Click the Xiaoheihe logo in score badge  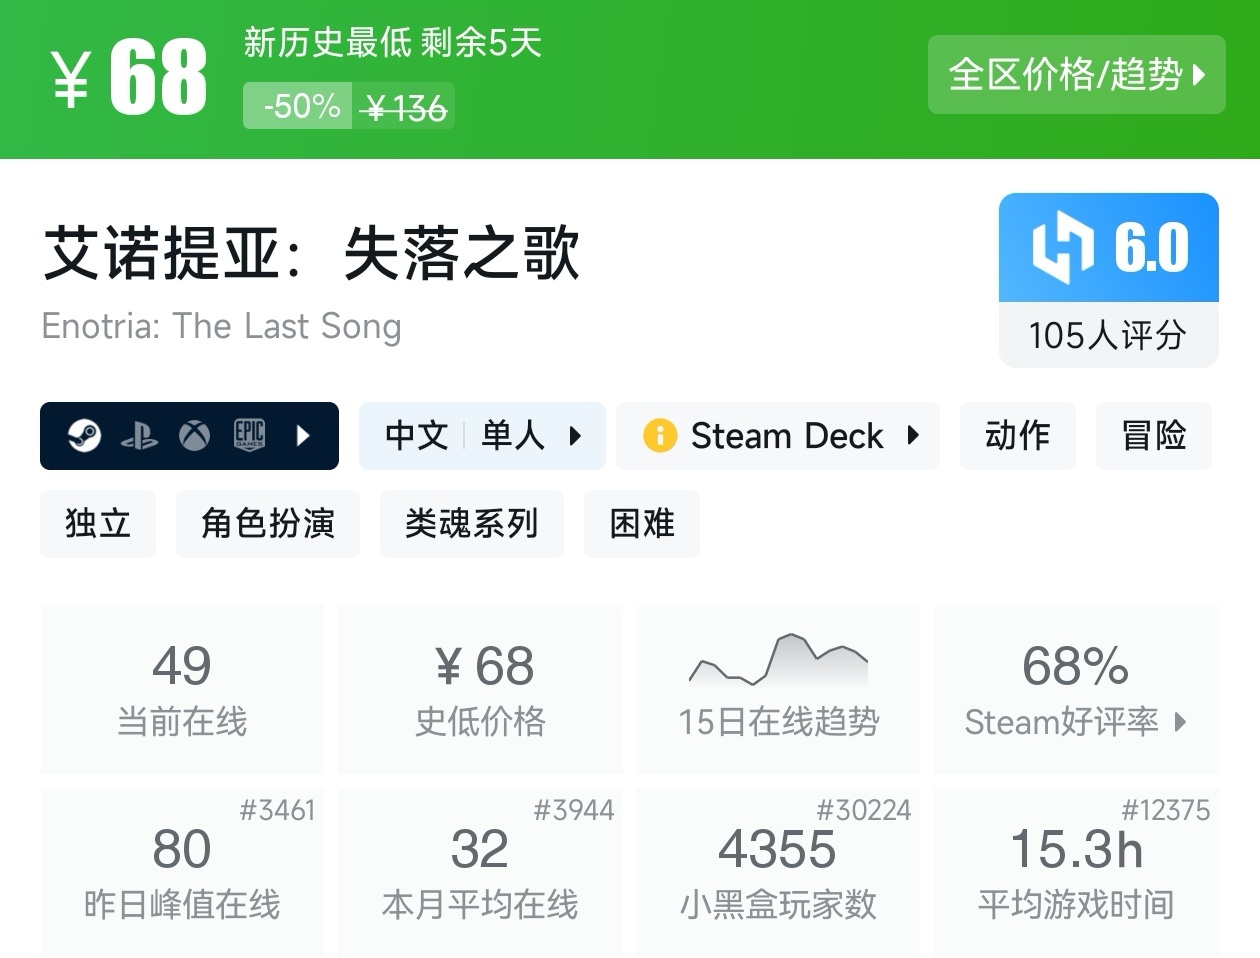point(1062,247)
